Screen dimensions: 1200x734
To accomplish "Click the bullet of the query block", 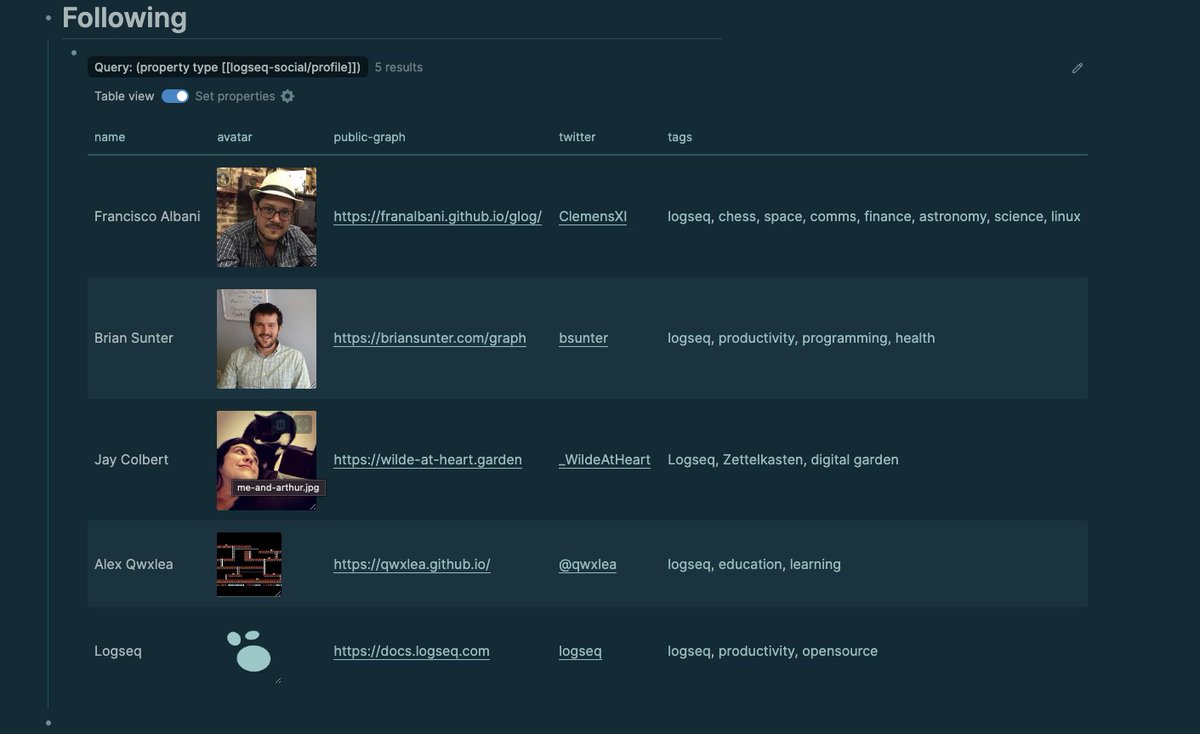I will point(73,52).
